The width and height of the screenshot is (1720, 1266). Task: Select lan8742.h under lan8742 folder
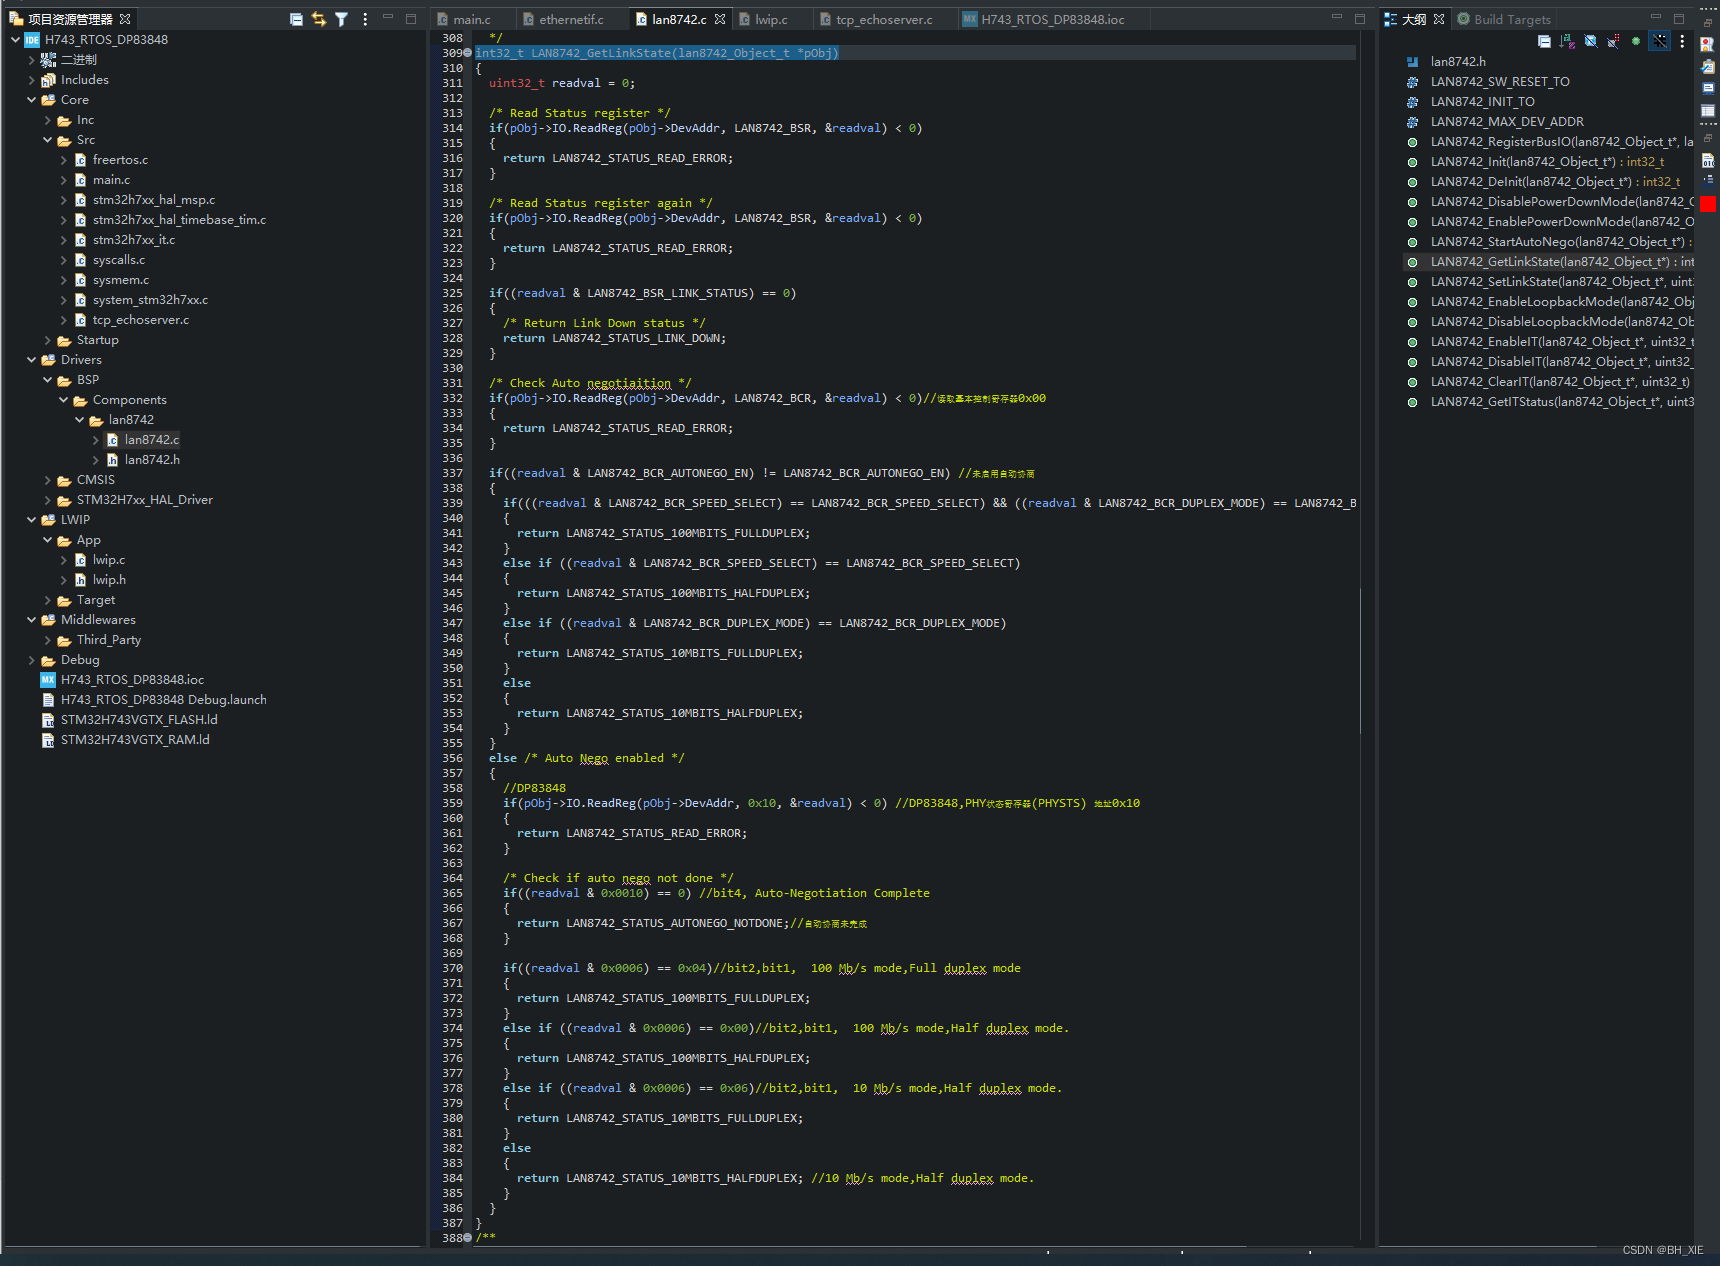(x=152, y=460)
